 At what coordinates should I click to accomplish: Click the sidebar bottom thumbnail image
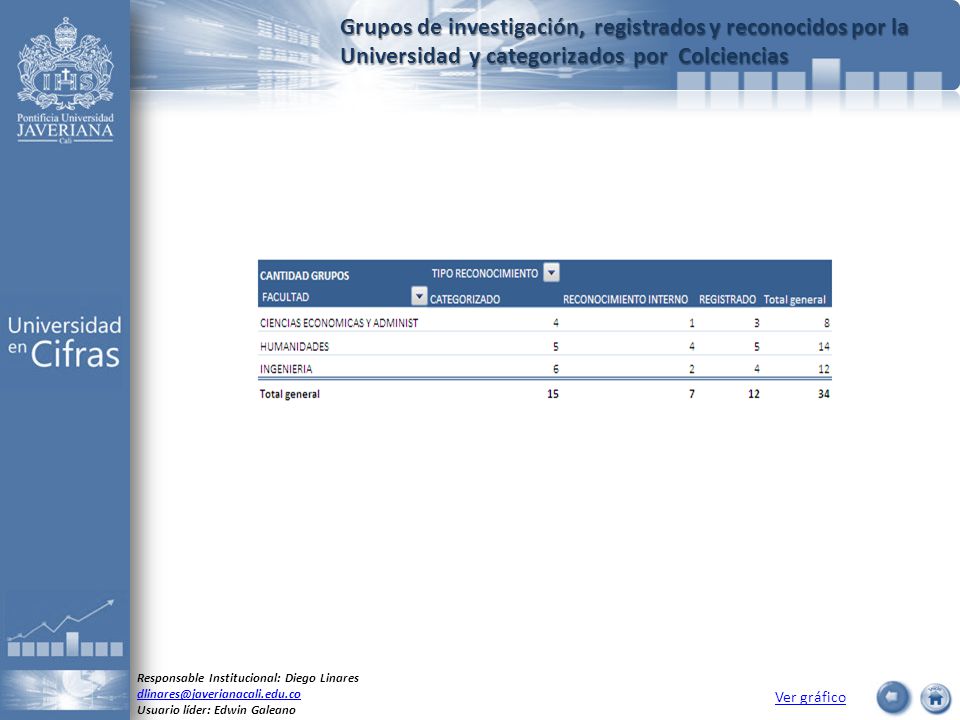point(64,690)
